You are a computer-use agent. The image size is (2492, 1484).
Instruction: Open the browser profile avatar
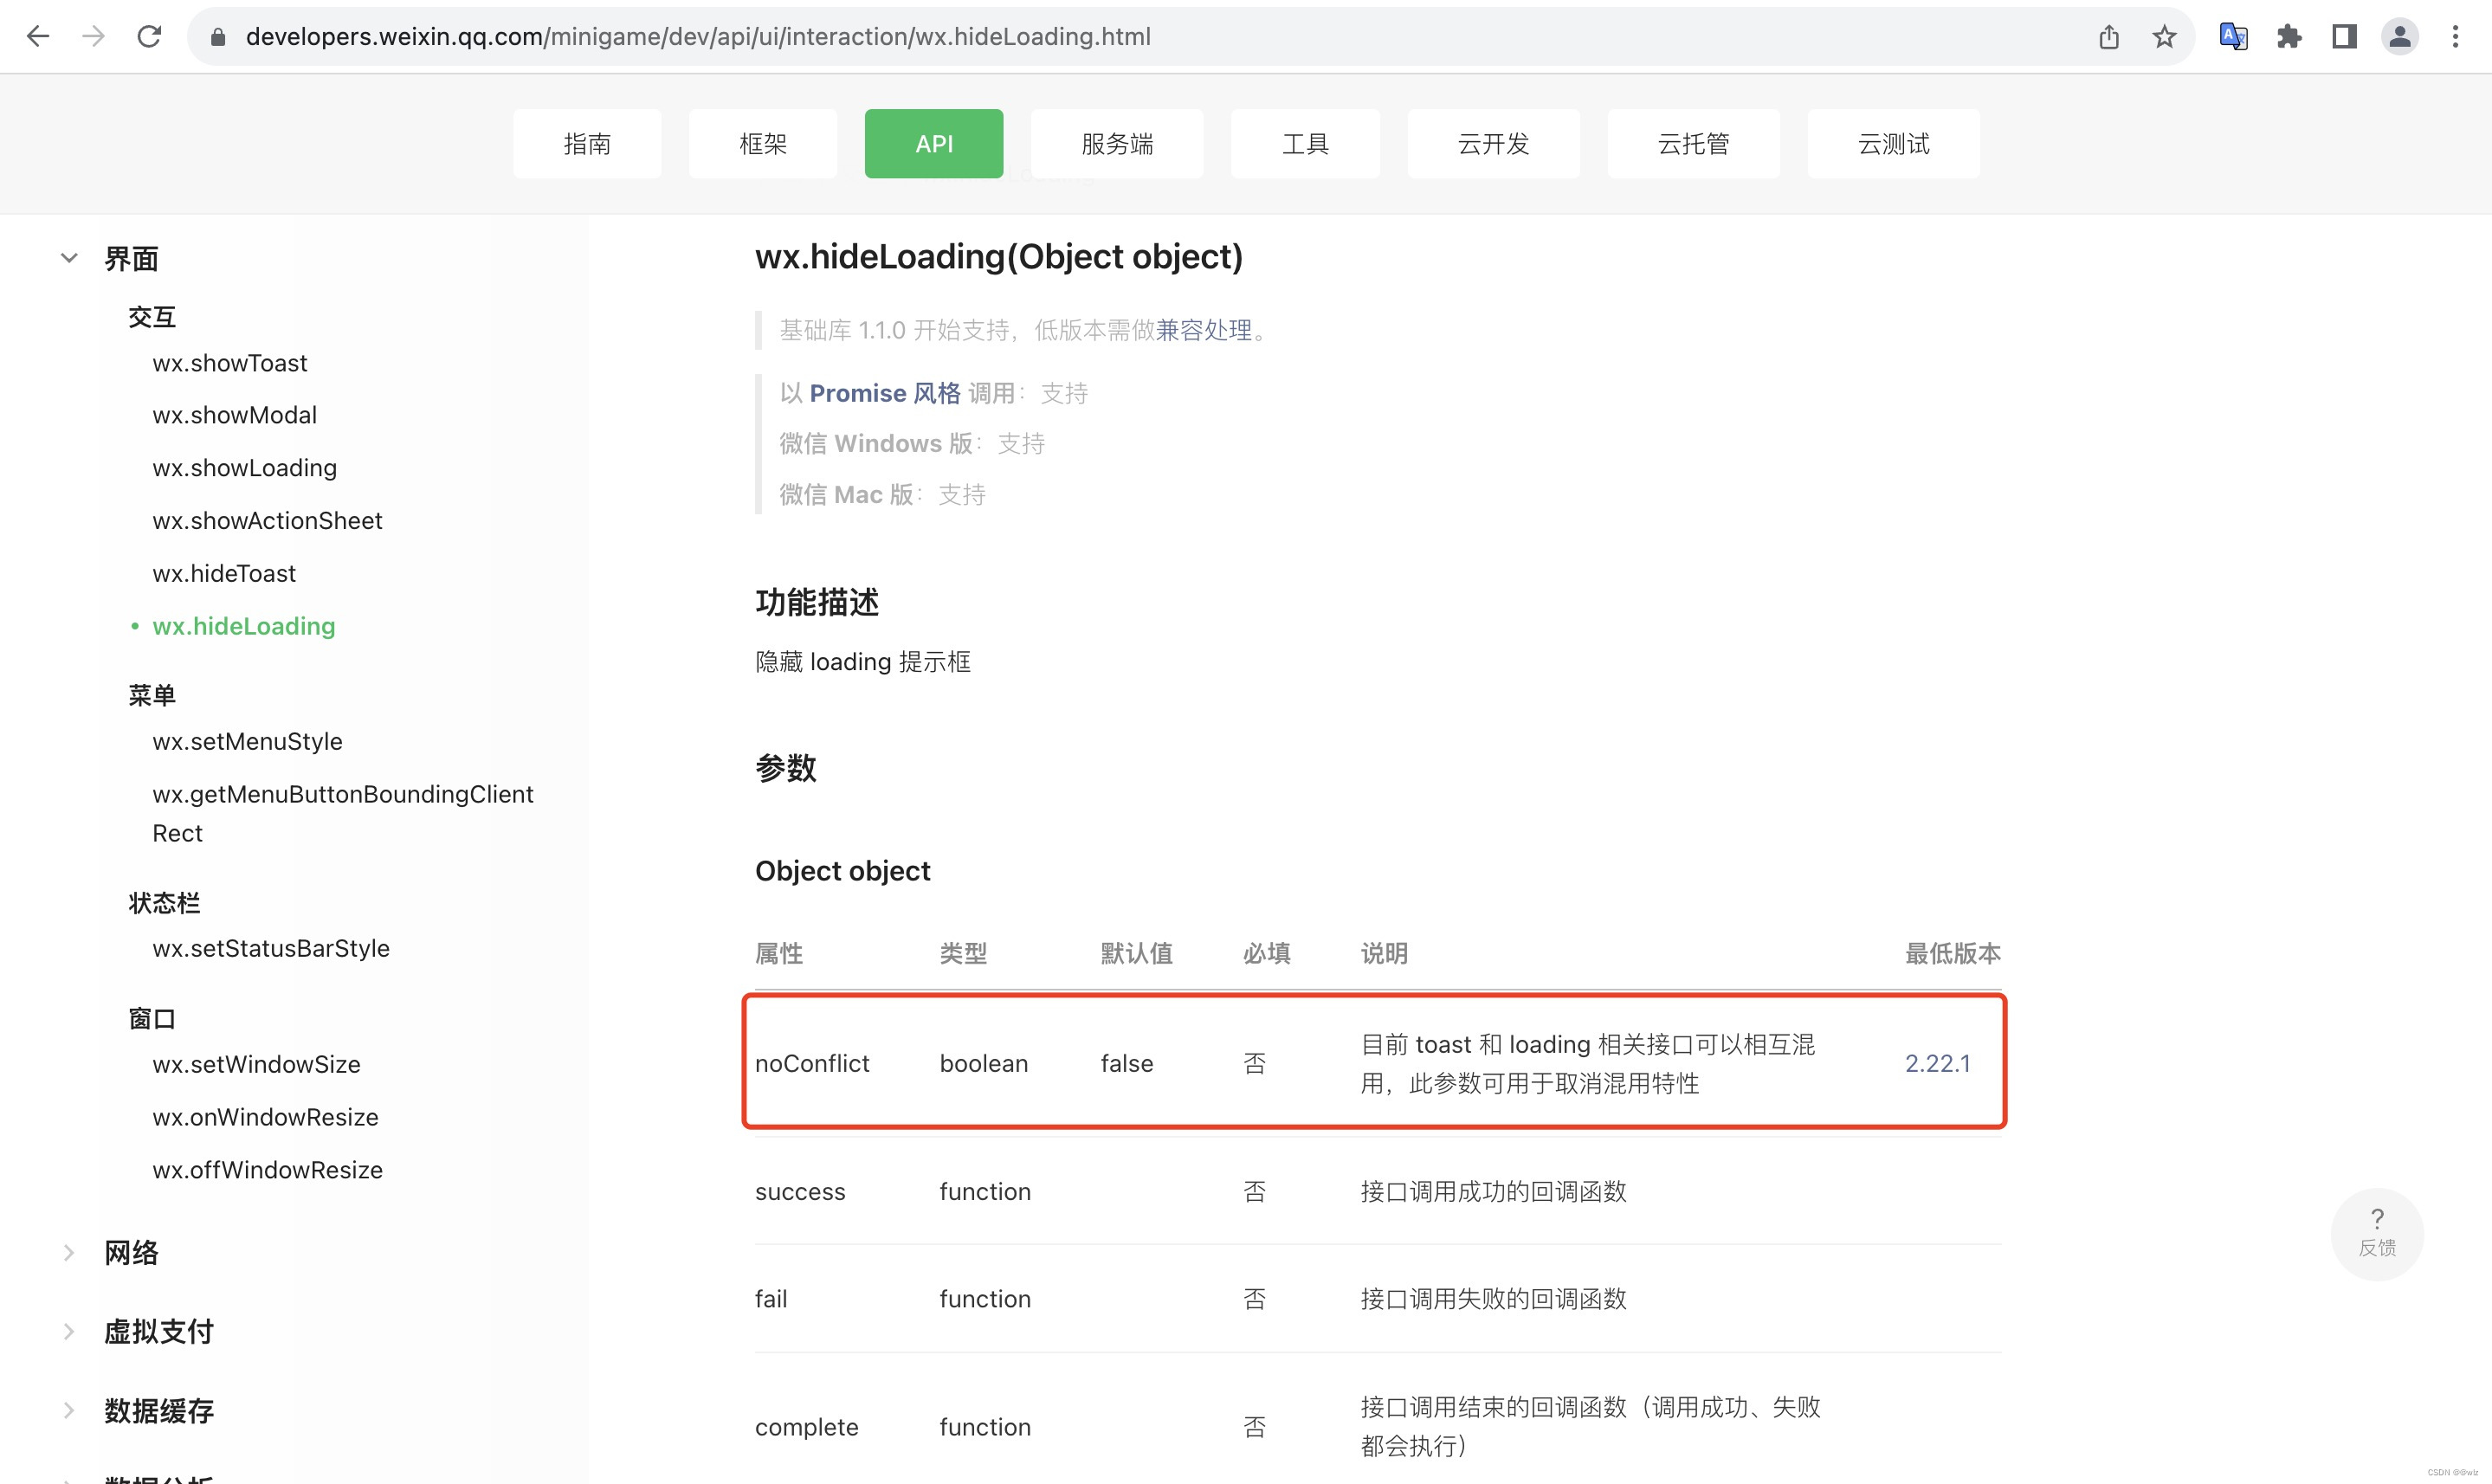point(2400,36)
